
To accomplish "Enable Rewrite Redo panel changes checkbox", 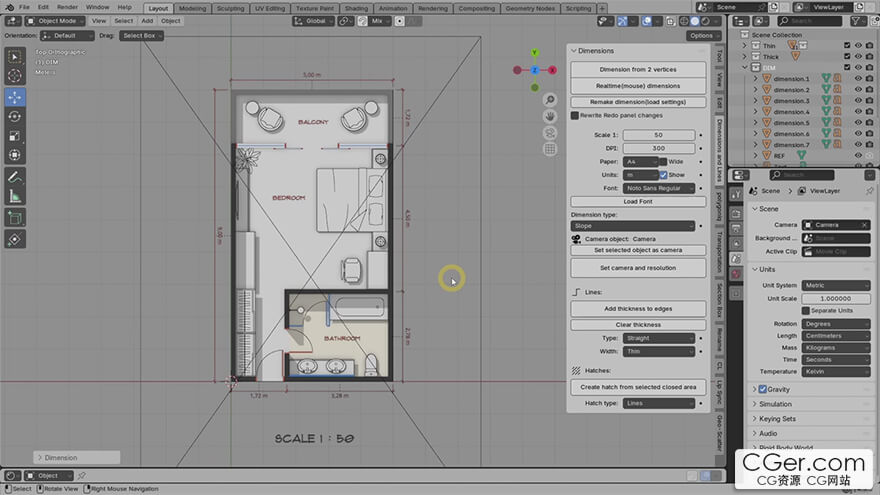I will 575,115.
